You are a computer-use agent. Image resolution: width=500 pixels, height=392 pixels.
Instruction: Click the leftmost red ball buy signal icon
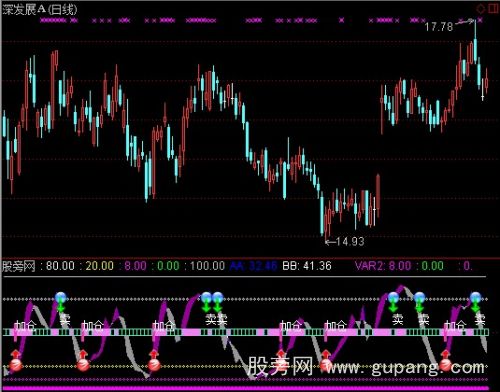coord(15,365)
